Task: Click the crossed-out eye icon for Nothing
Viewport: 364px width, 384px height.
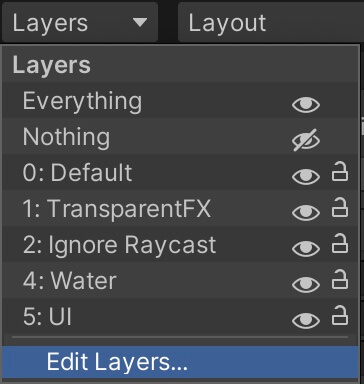Action: click(306, 140)
